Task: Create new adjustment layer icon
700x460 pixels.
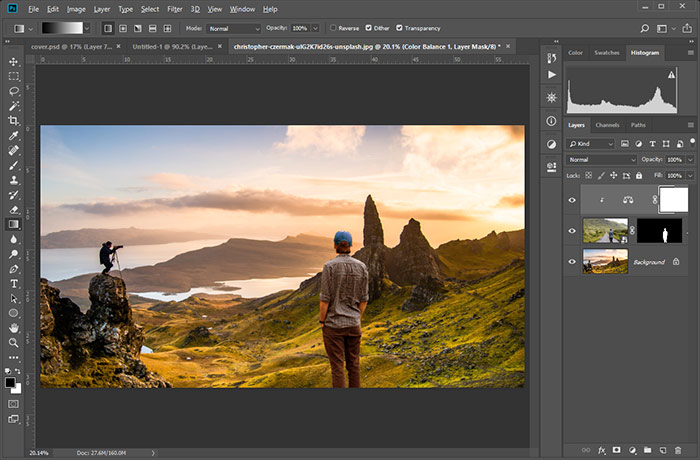Action: tap(632, 450)
